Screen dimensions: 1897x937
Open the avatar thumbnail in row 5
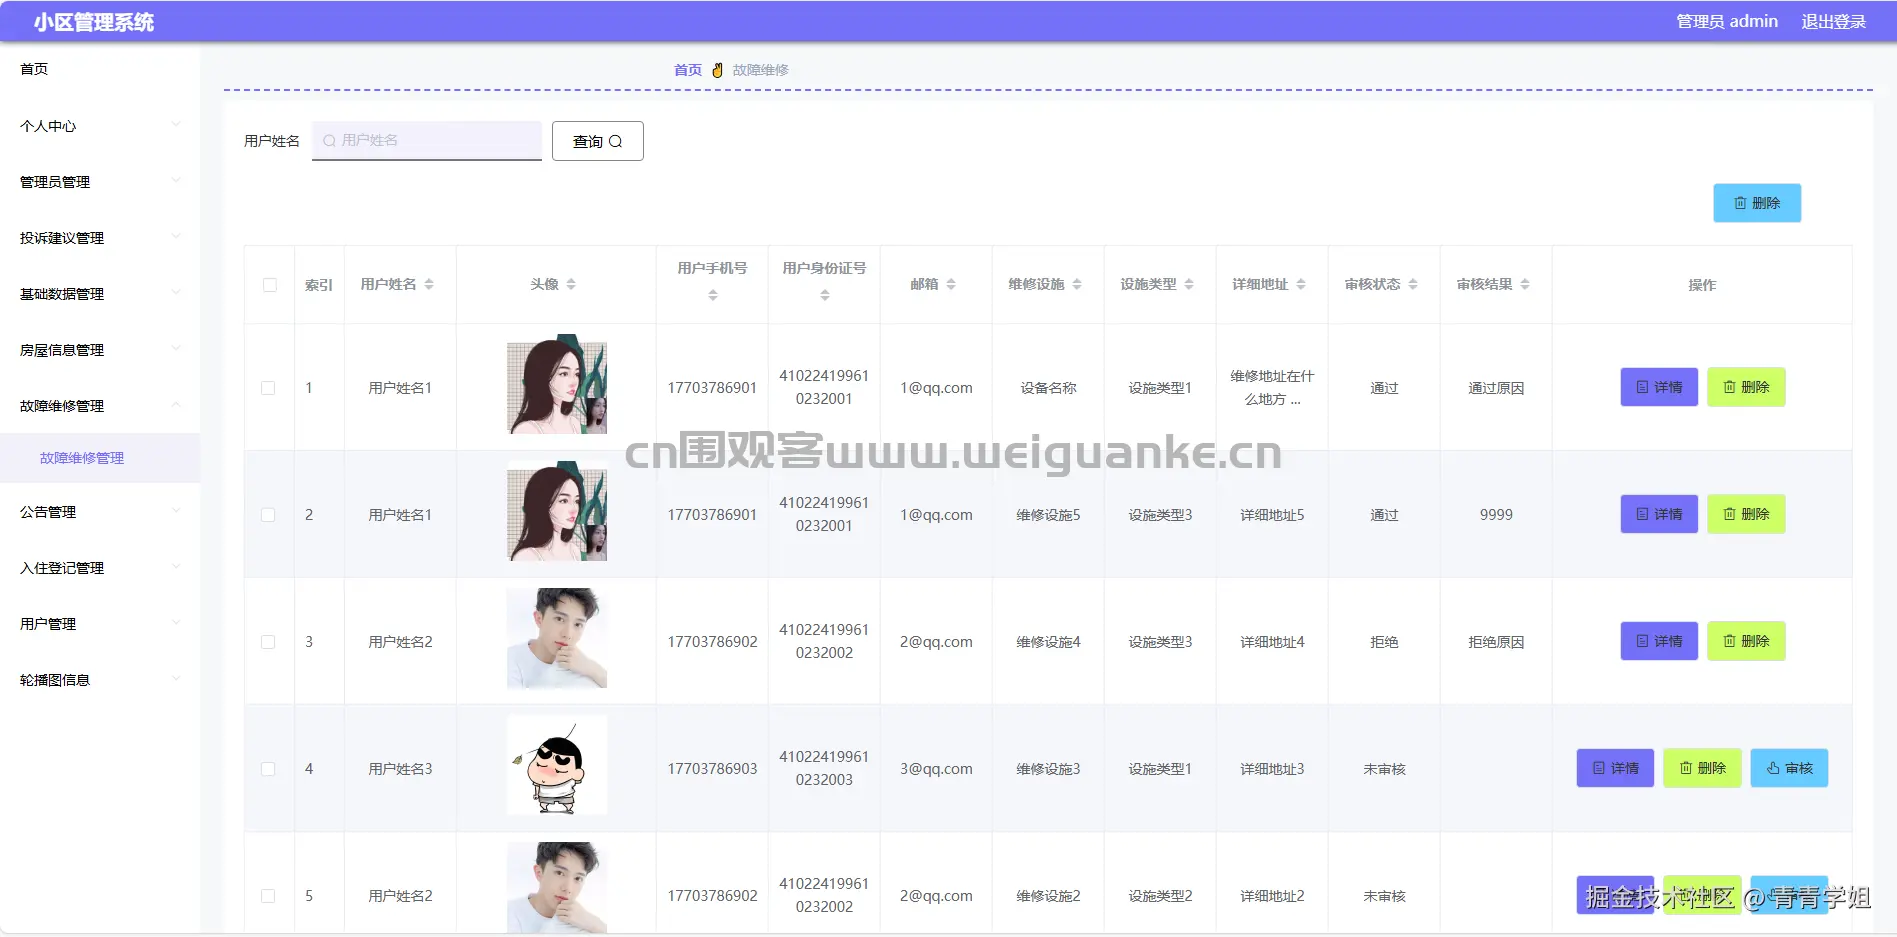click(557, 889)
